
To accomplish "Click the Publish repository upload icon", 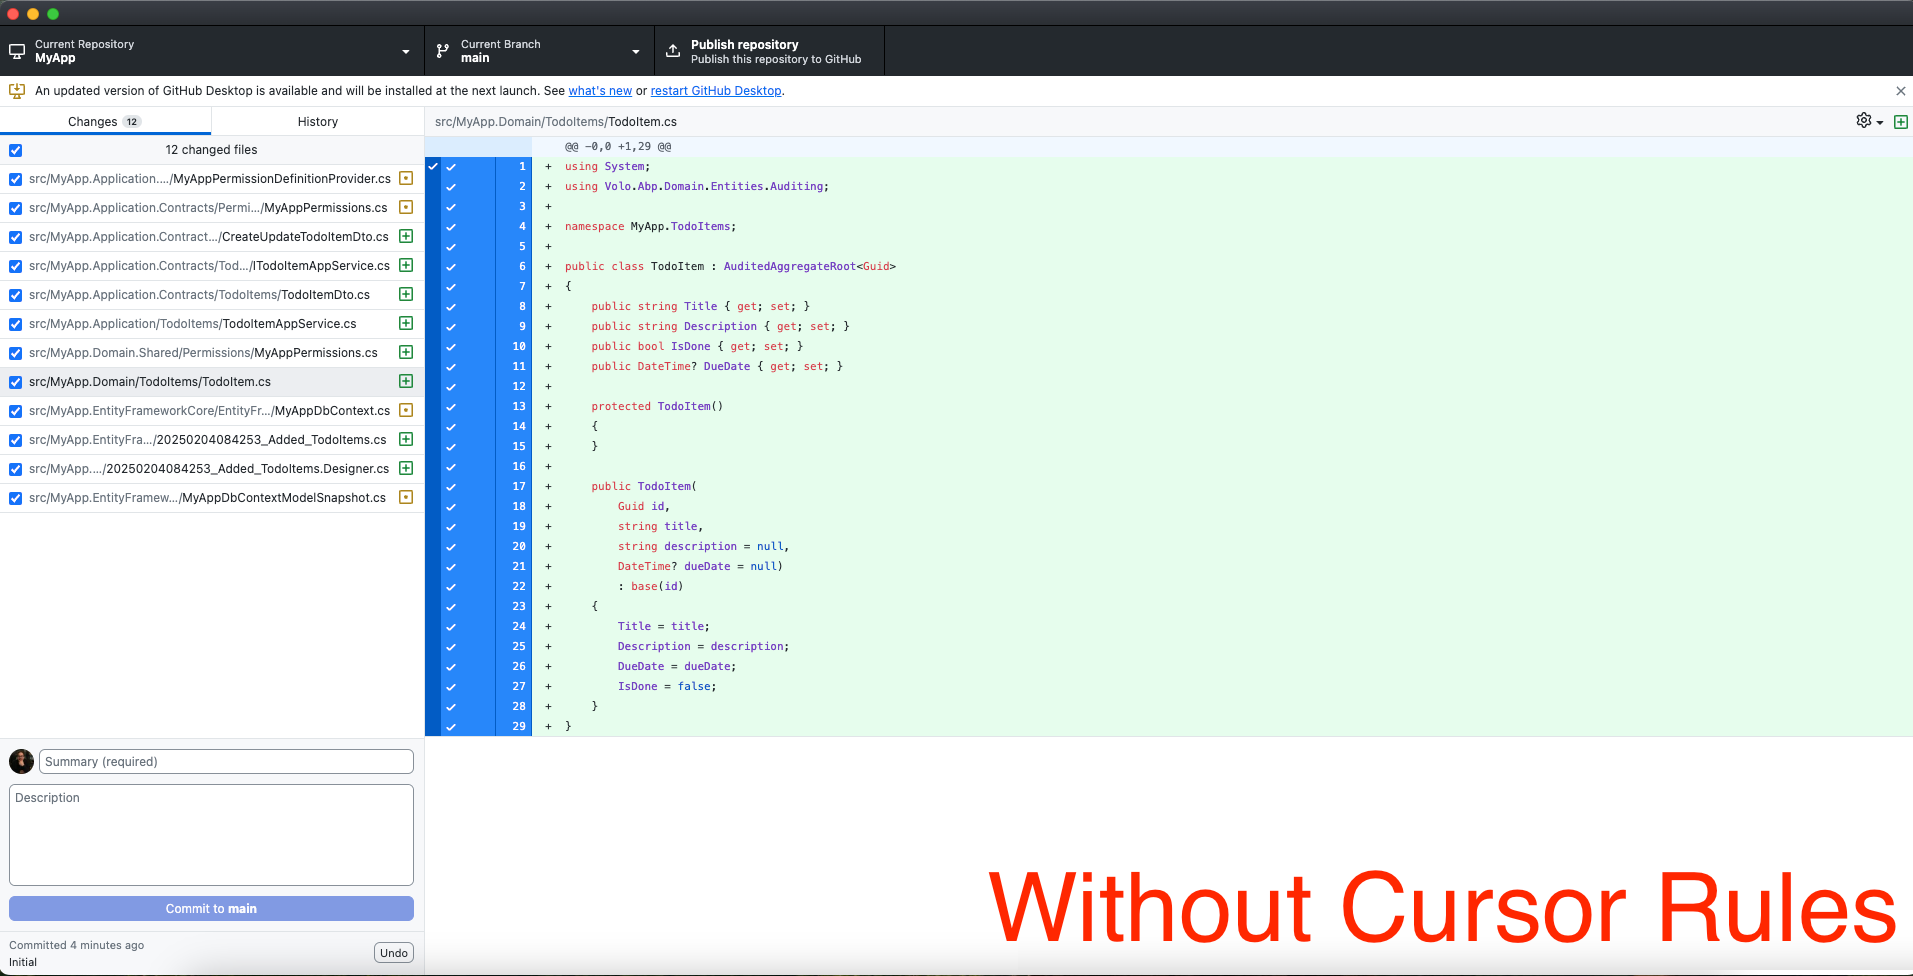I will [673, 51].
